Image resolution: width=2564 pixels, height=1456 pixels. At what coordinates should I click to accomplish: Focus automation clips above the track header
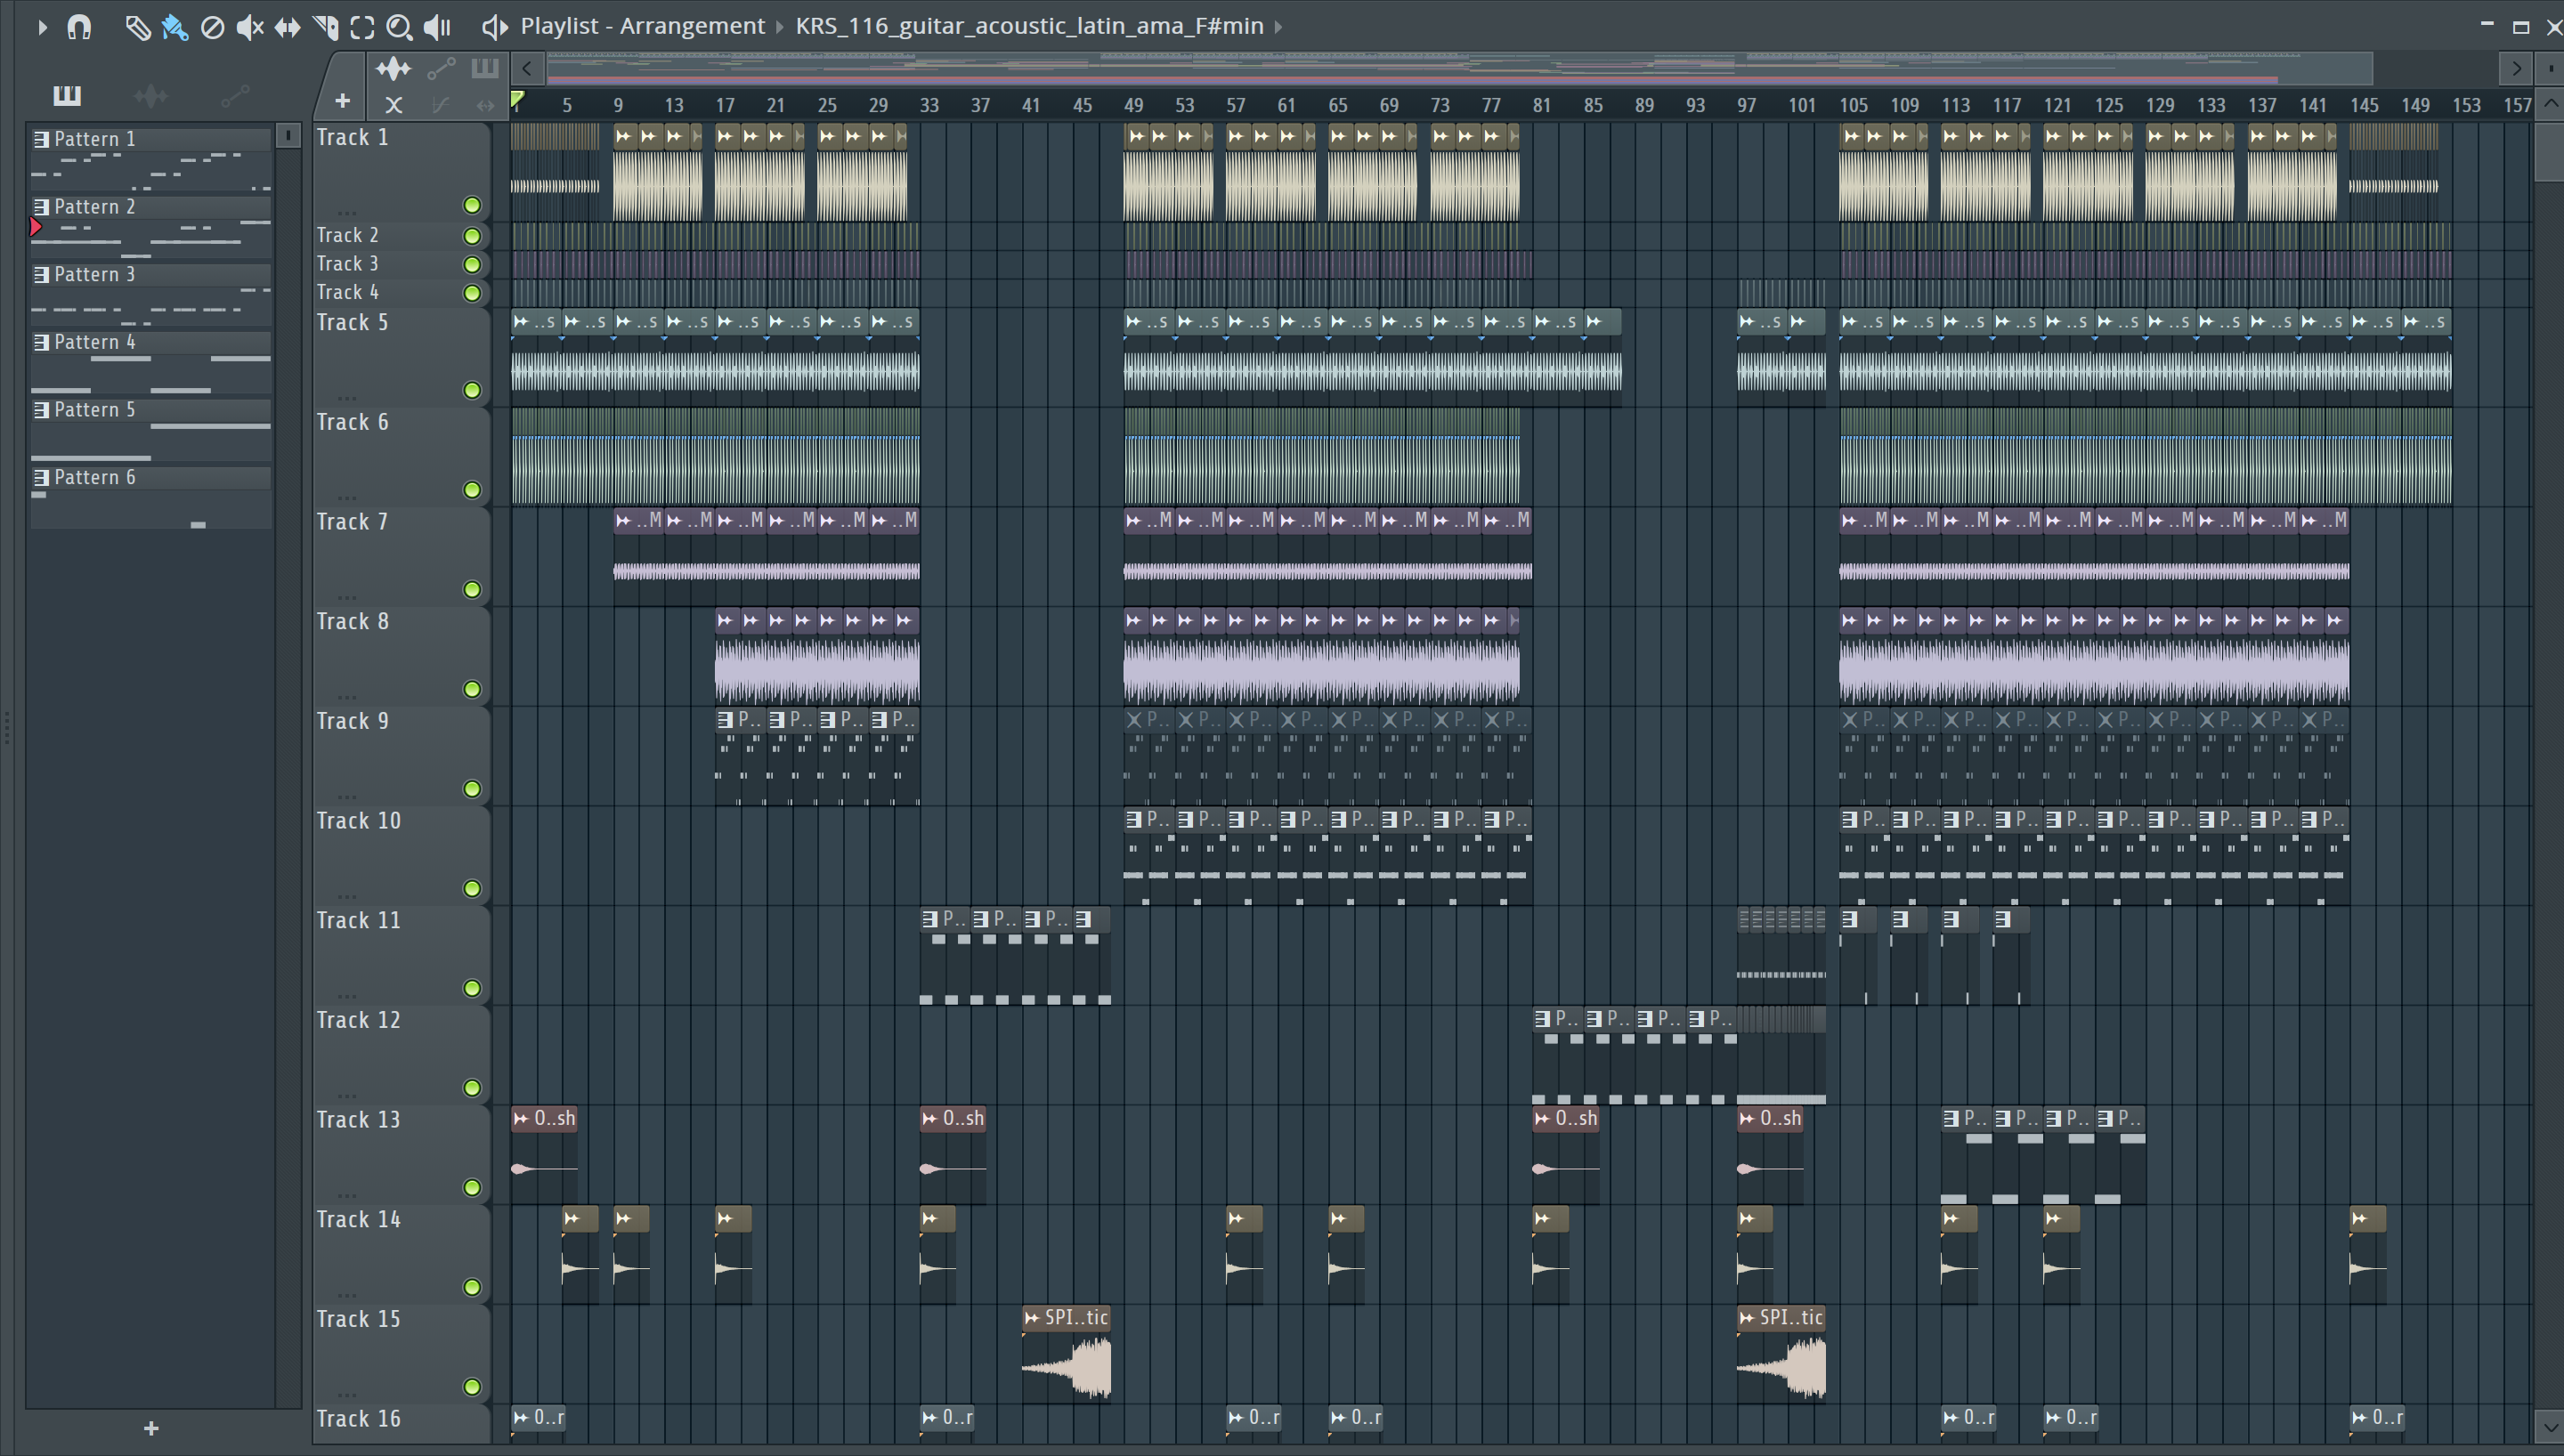tap(441, 69)
